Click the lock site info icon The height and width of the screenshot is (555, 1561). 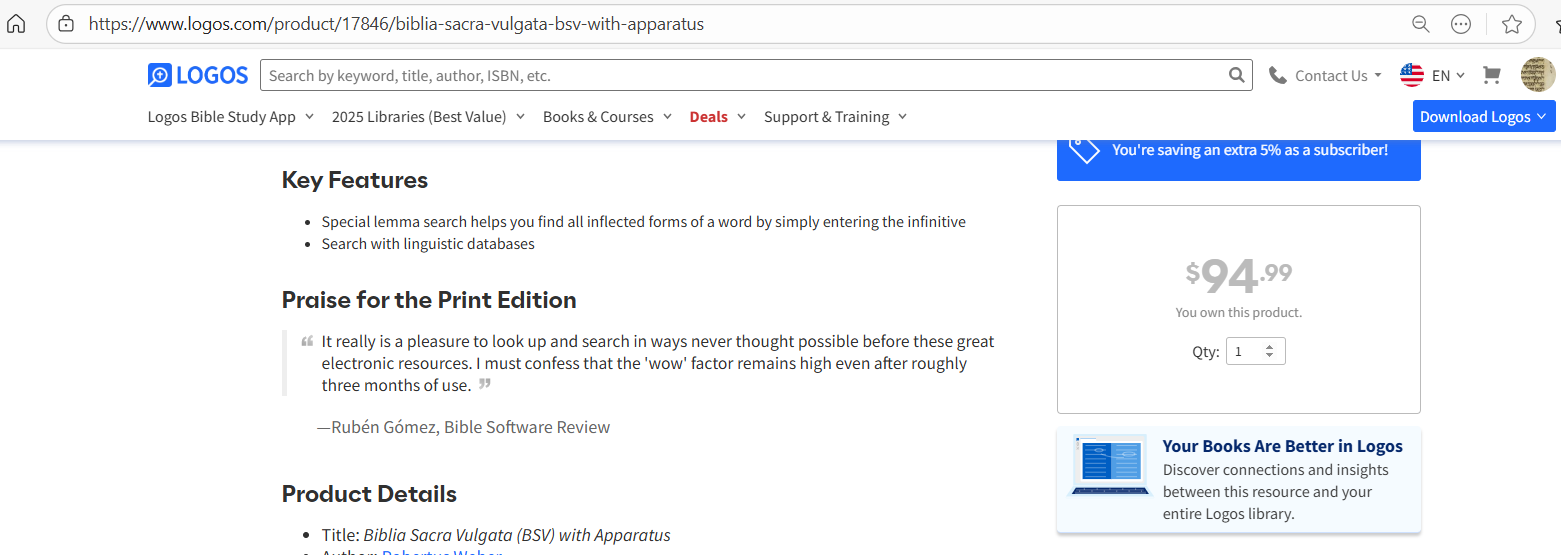(x=66, y=24)
